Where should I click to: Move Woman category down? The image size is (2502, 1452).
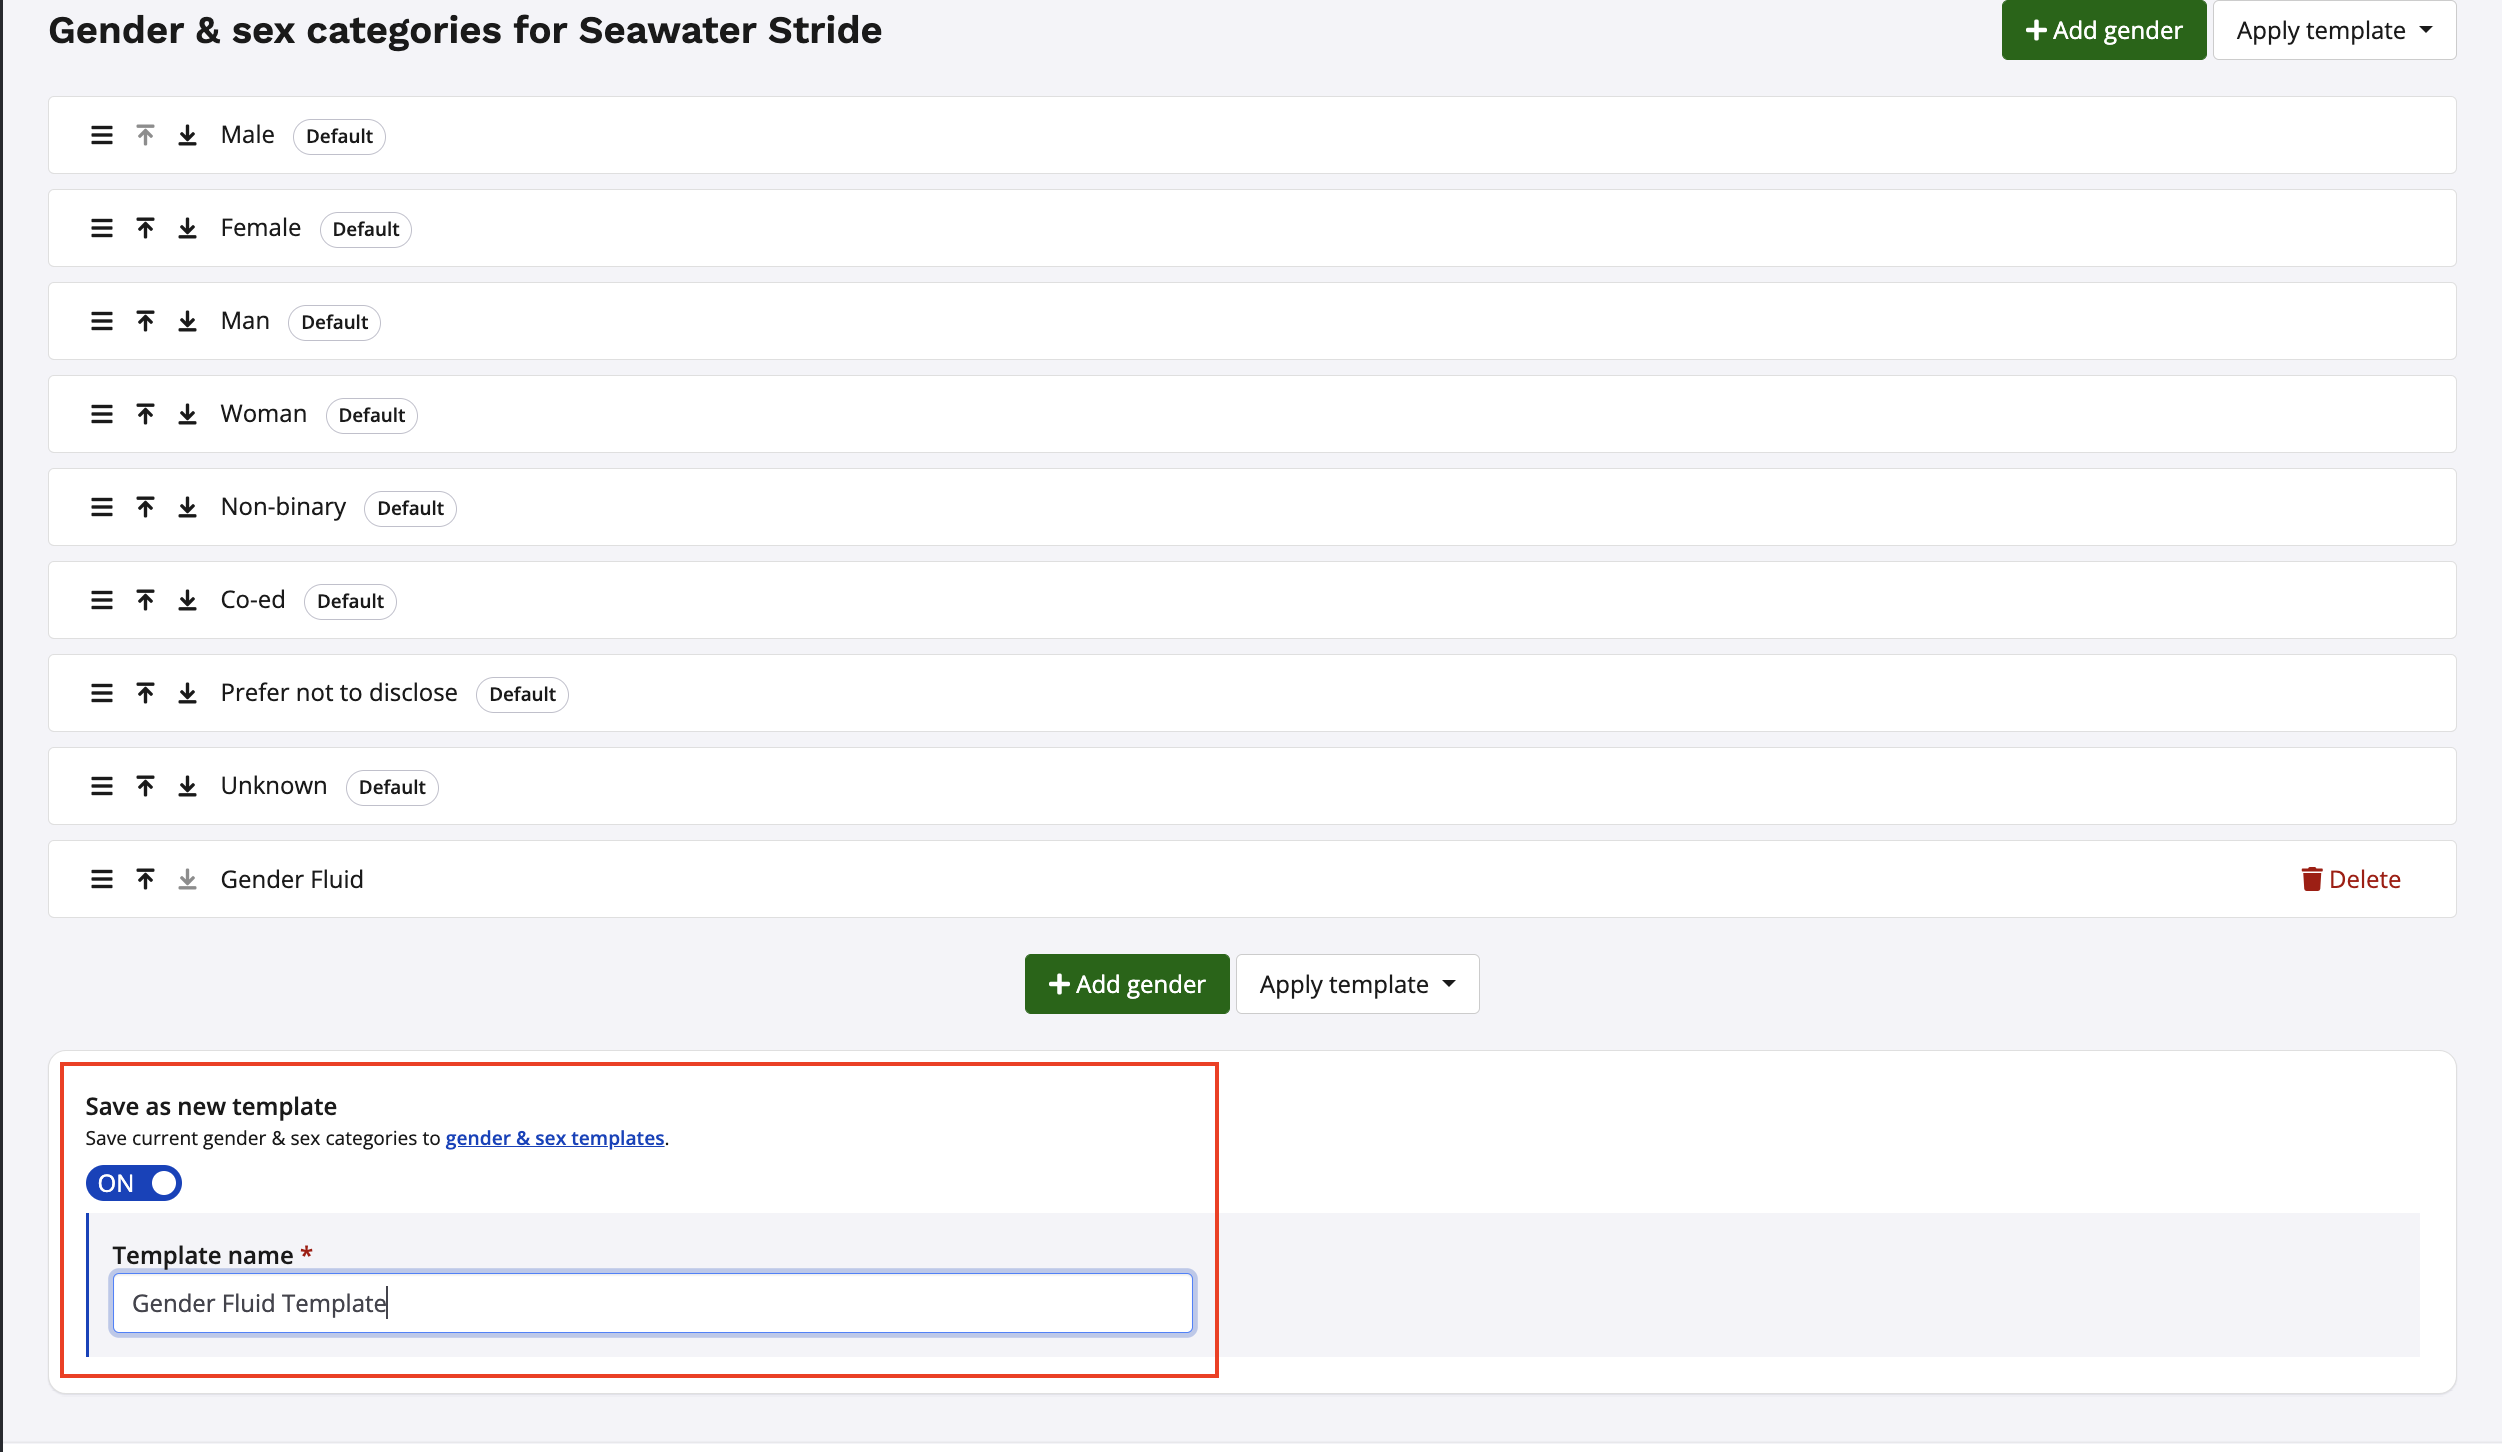point(187,415)
